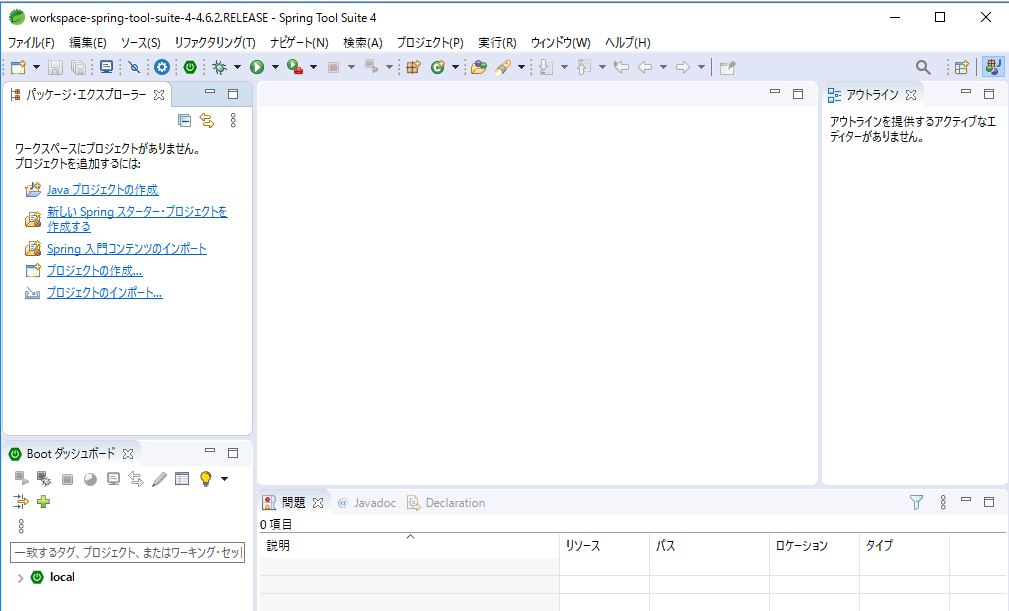Click the yellow lightbulb icon in Boot Dashboard
This screenshot has height=611, width=1009.
(x=205, y=479)
